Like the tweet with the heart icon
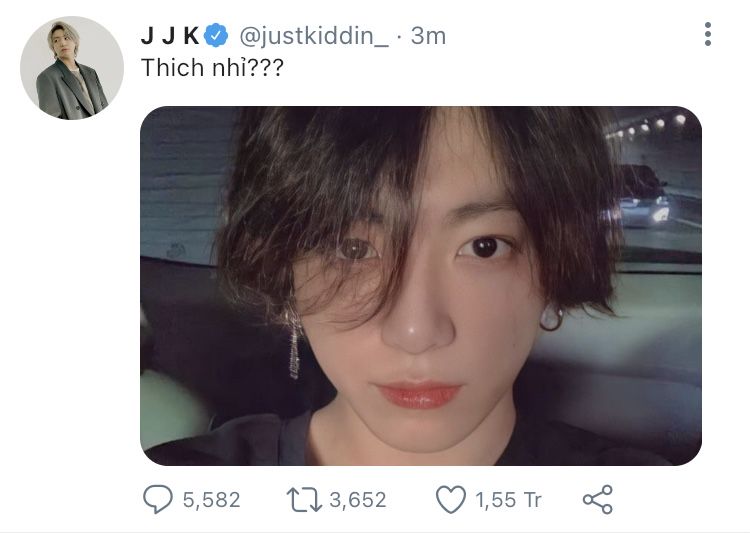This screenshot has height=533, width=750. tap(451, 500)
